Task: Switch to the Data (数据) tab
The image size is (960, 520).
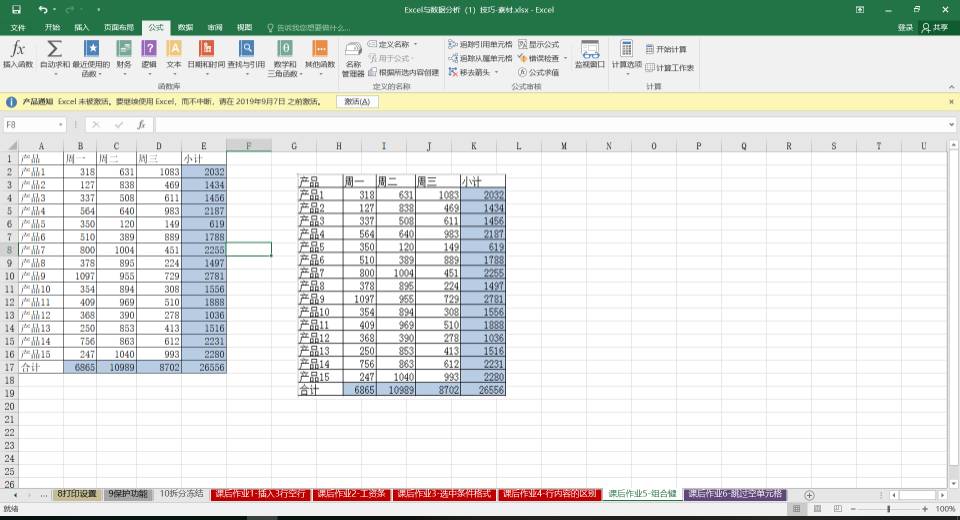Action: (185, 28)
